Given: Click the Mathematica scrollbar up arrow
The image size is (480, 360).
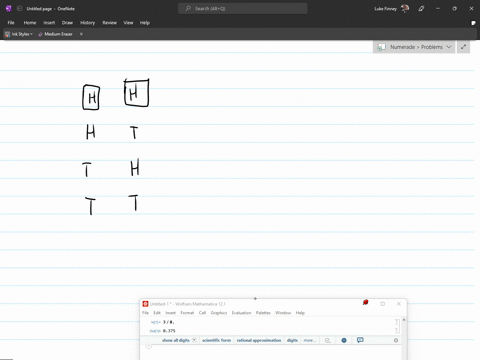Looking at the screenshot, I should tap(404, 320).
